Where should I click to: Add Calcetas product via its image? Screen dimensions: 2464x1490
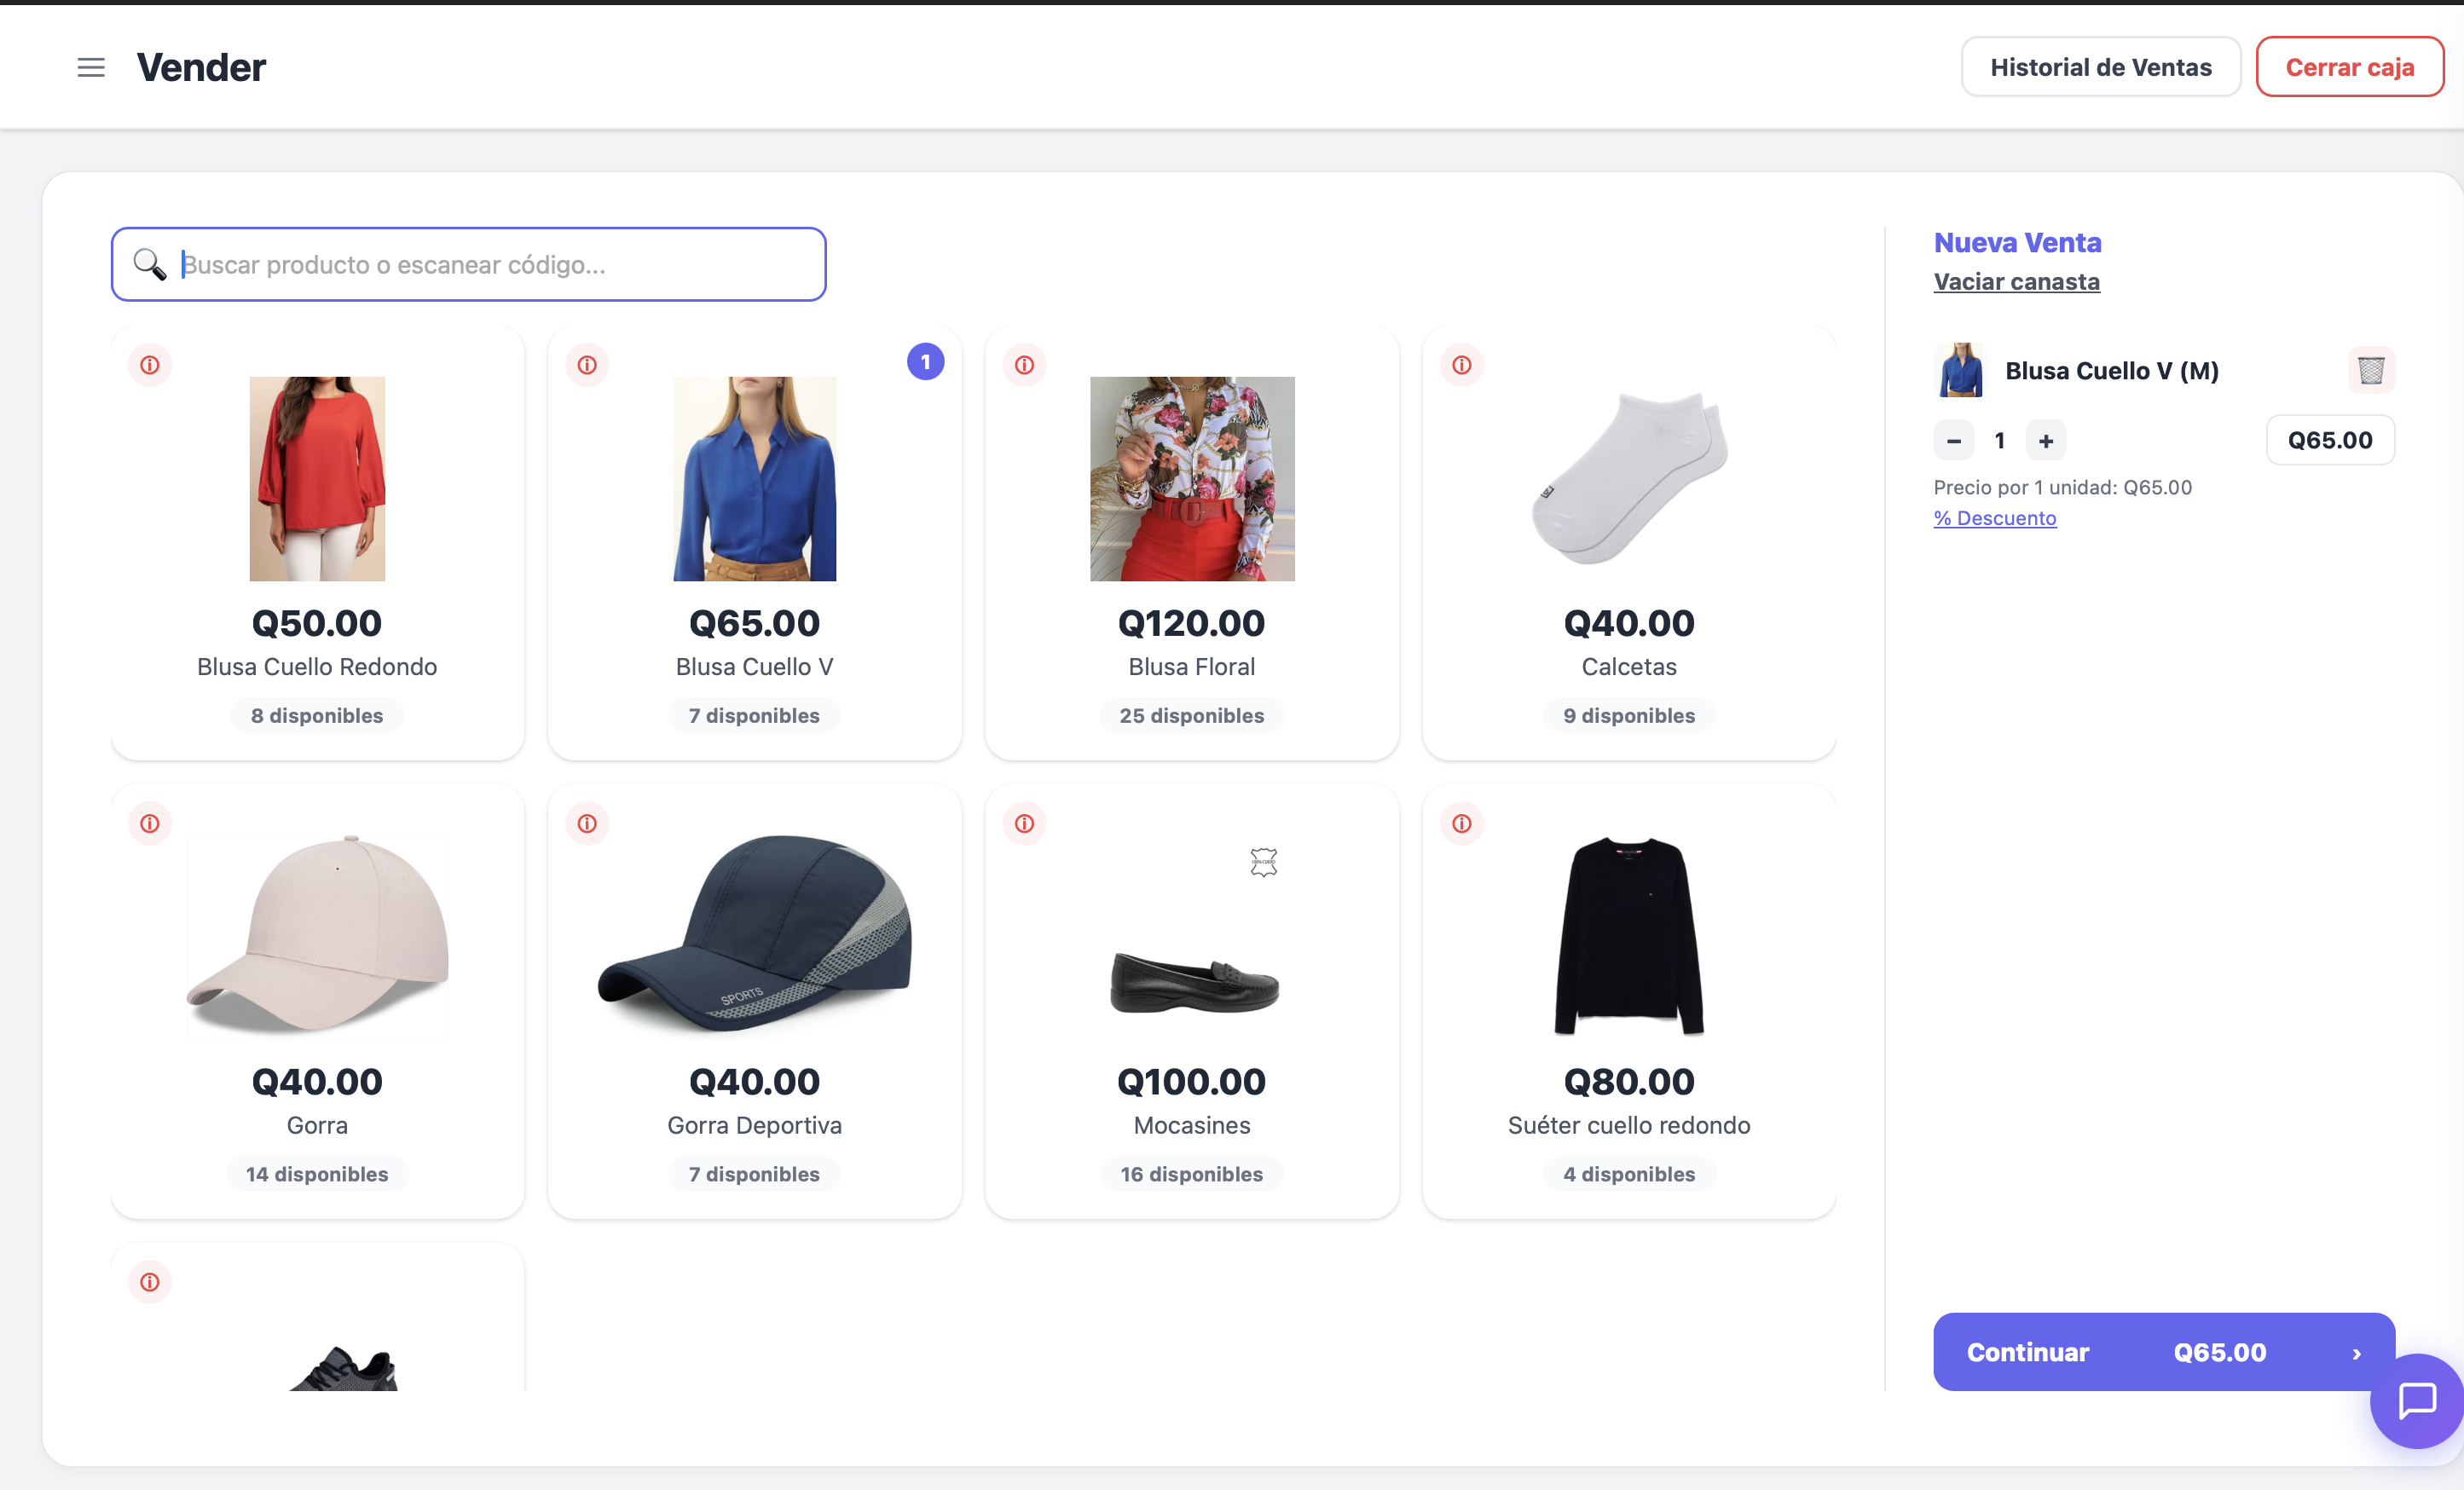(x=1629, y=478)
